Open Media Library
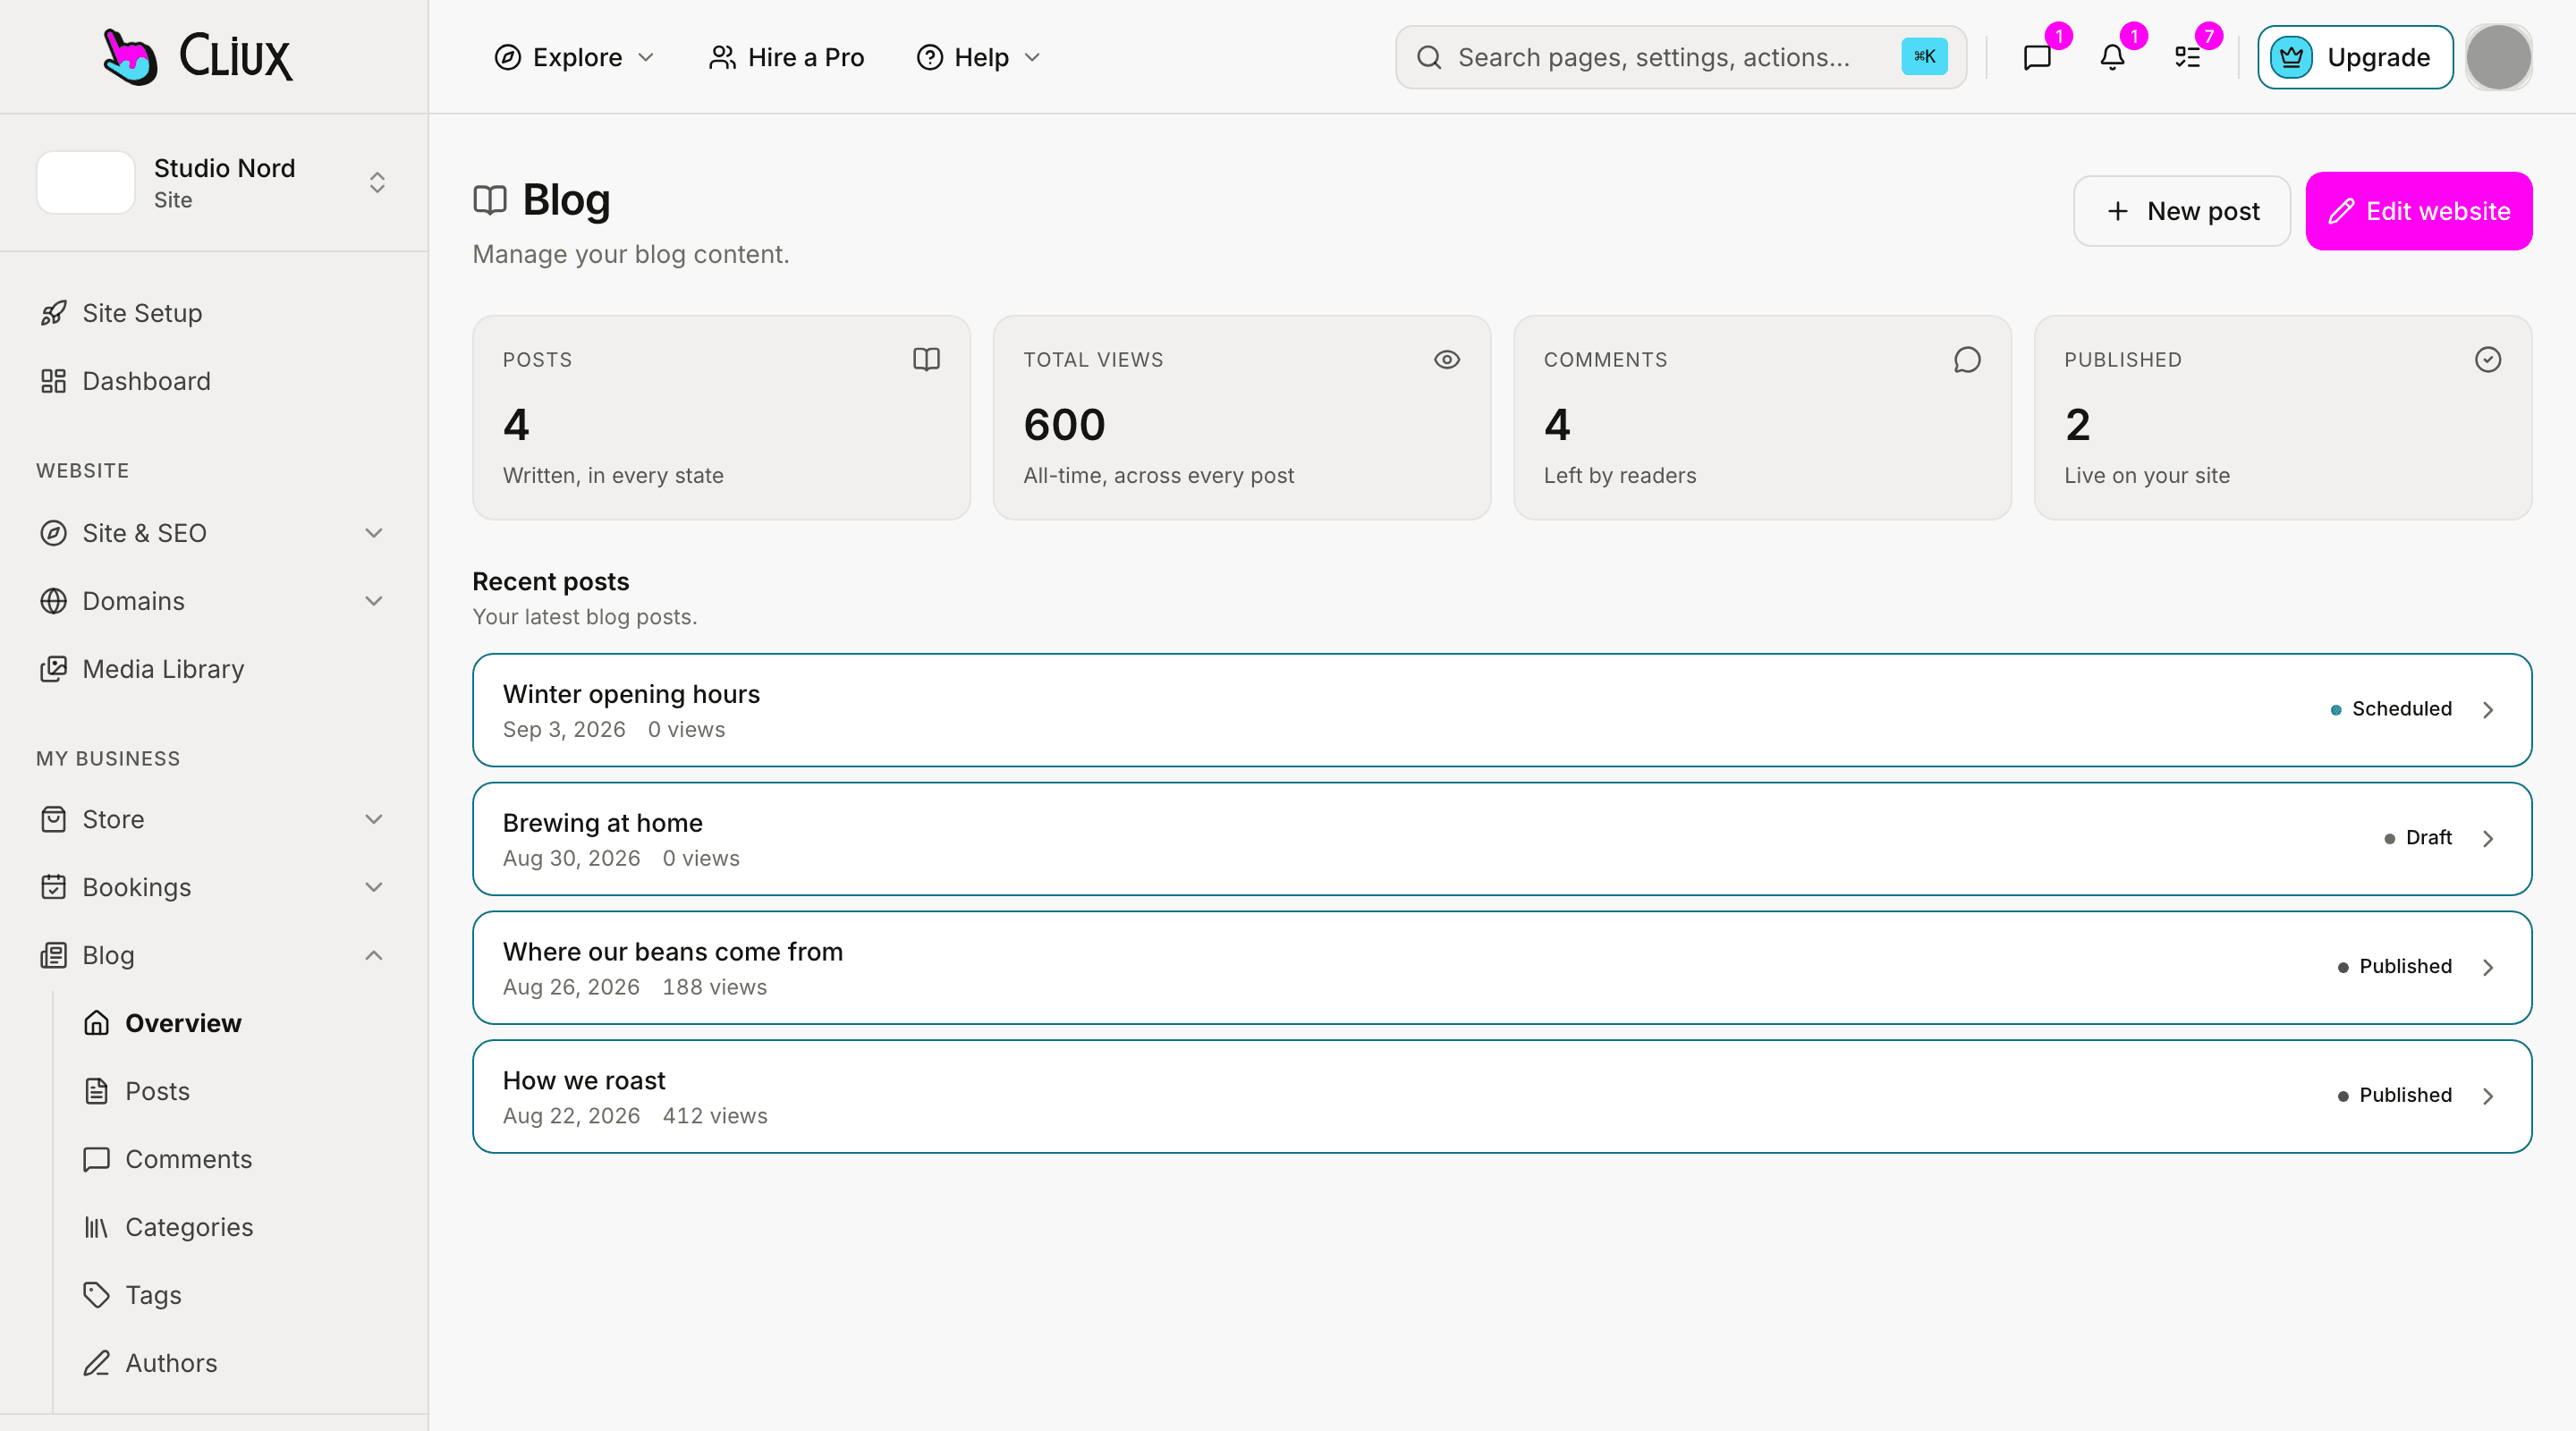 click(214, 669)
